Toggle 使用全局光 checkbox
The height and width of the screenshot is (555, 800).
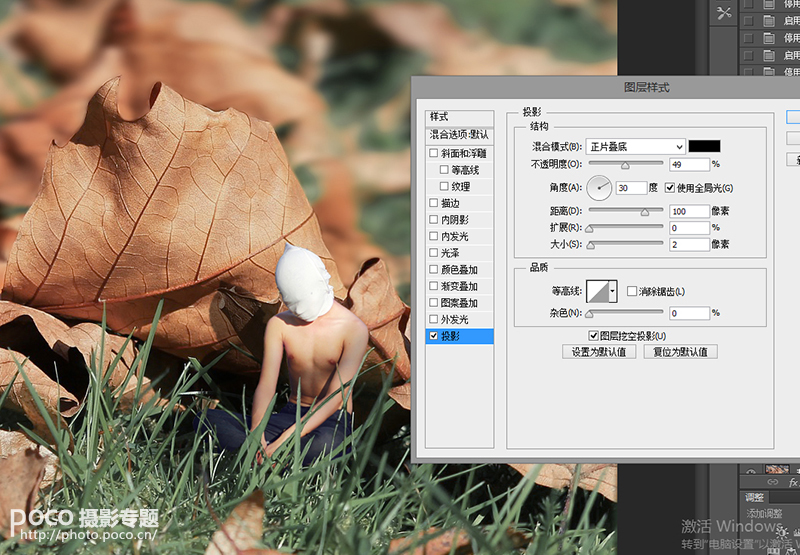point(670,188)
